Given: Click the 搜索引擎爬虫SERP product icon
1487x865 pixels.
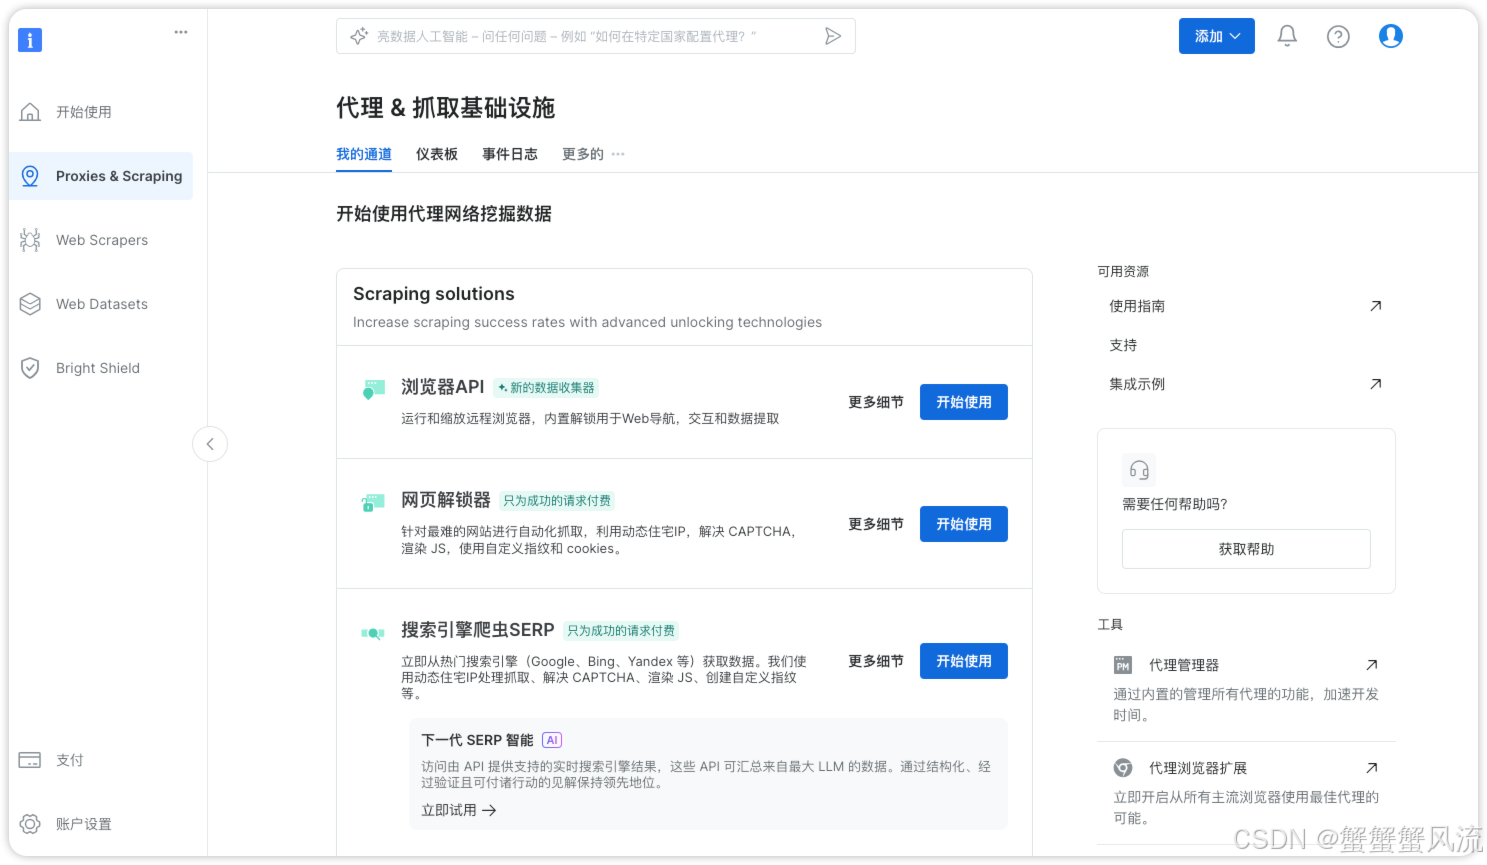Looking at the screenshot, I should tap(373, 632).
